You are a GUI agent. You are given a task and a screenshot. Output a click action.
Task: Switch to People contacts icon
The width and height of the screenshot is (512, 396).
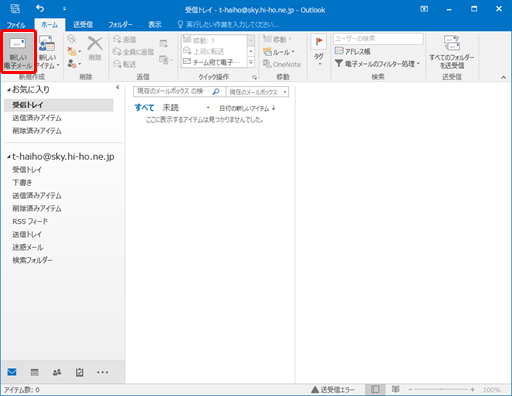(57, 372)
